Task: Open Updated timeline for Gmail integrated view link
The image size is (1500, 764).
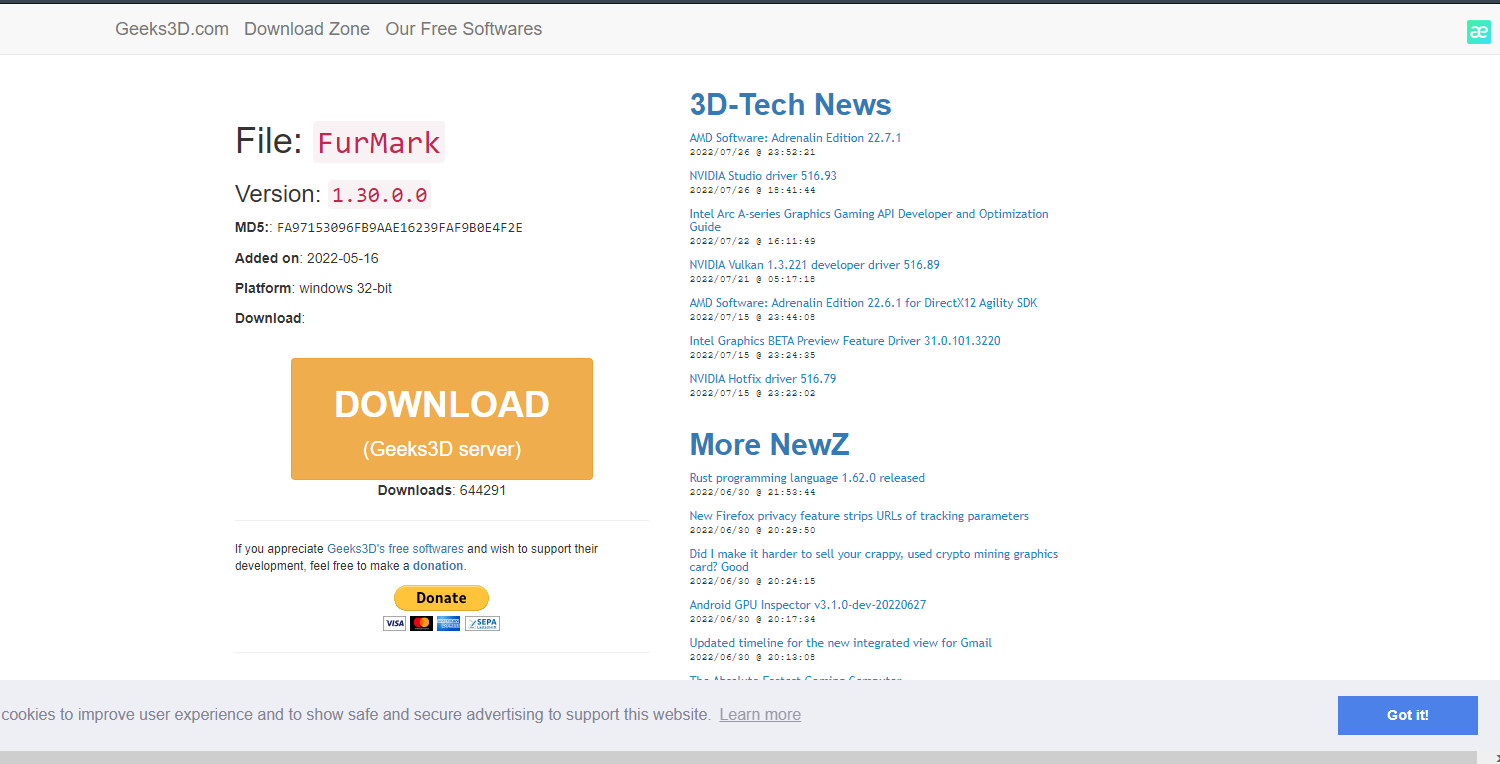Action: 841,643
